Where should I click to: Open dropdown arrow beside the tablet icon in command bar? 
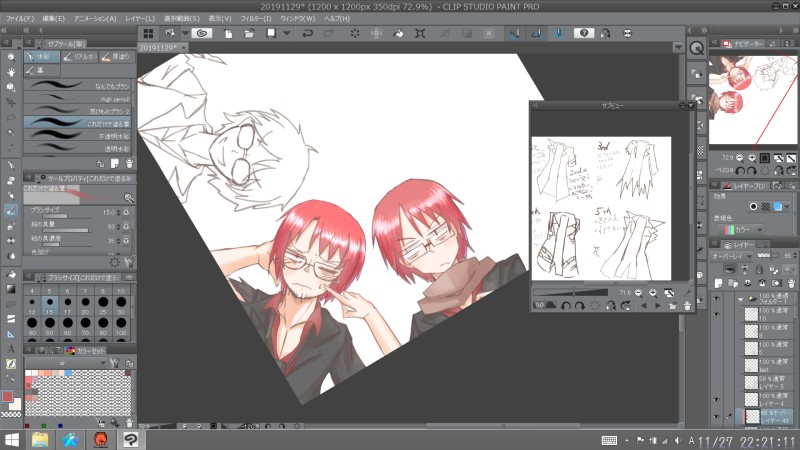tap(185, 33)
